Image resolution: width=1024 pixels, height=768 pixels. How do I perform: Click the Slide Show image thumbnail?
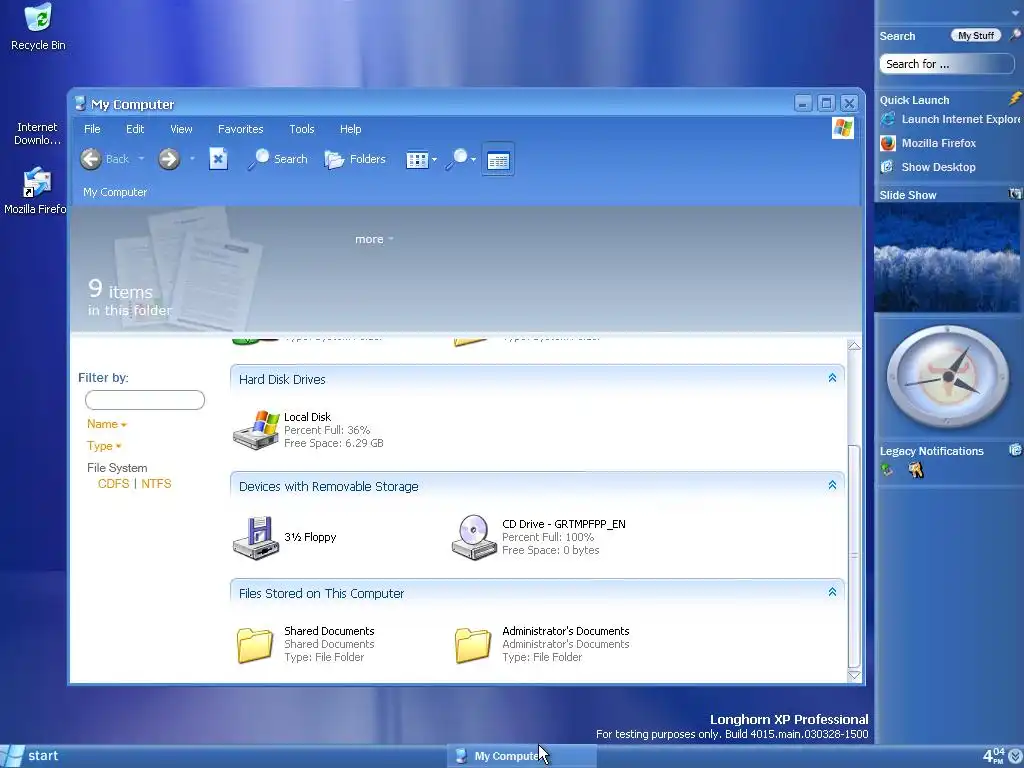click(x=947, y=257)
